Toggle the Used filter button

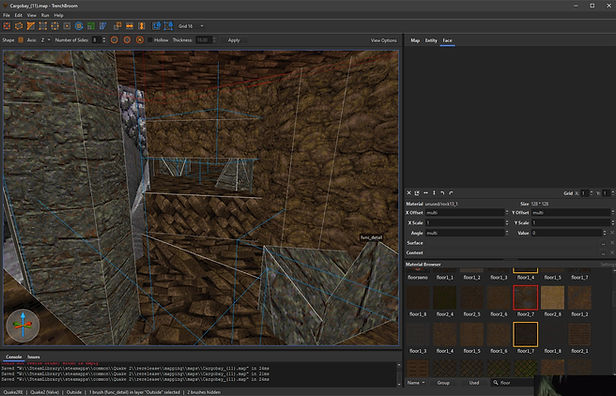click(474, 383)
